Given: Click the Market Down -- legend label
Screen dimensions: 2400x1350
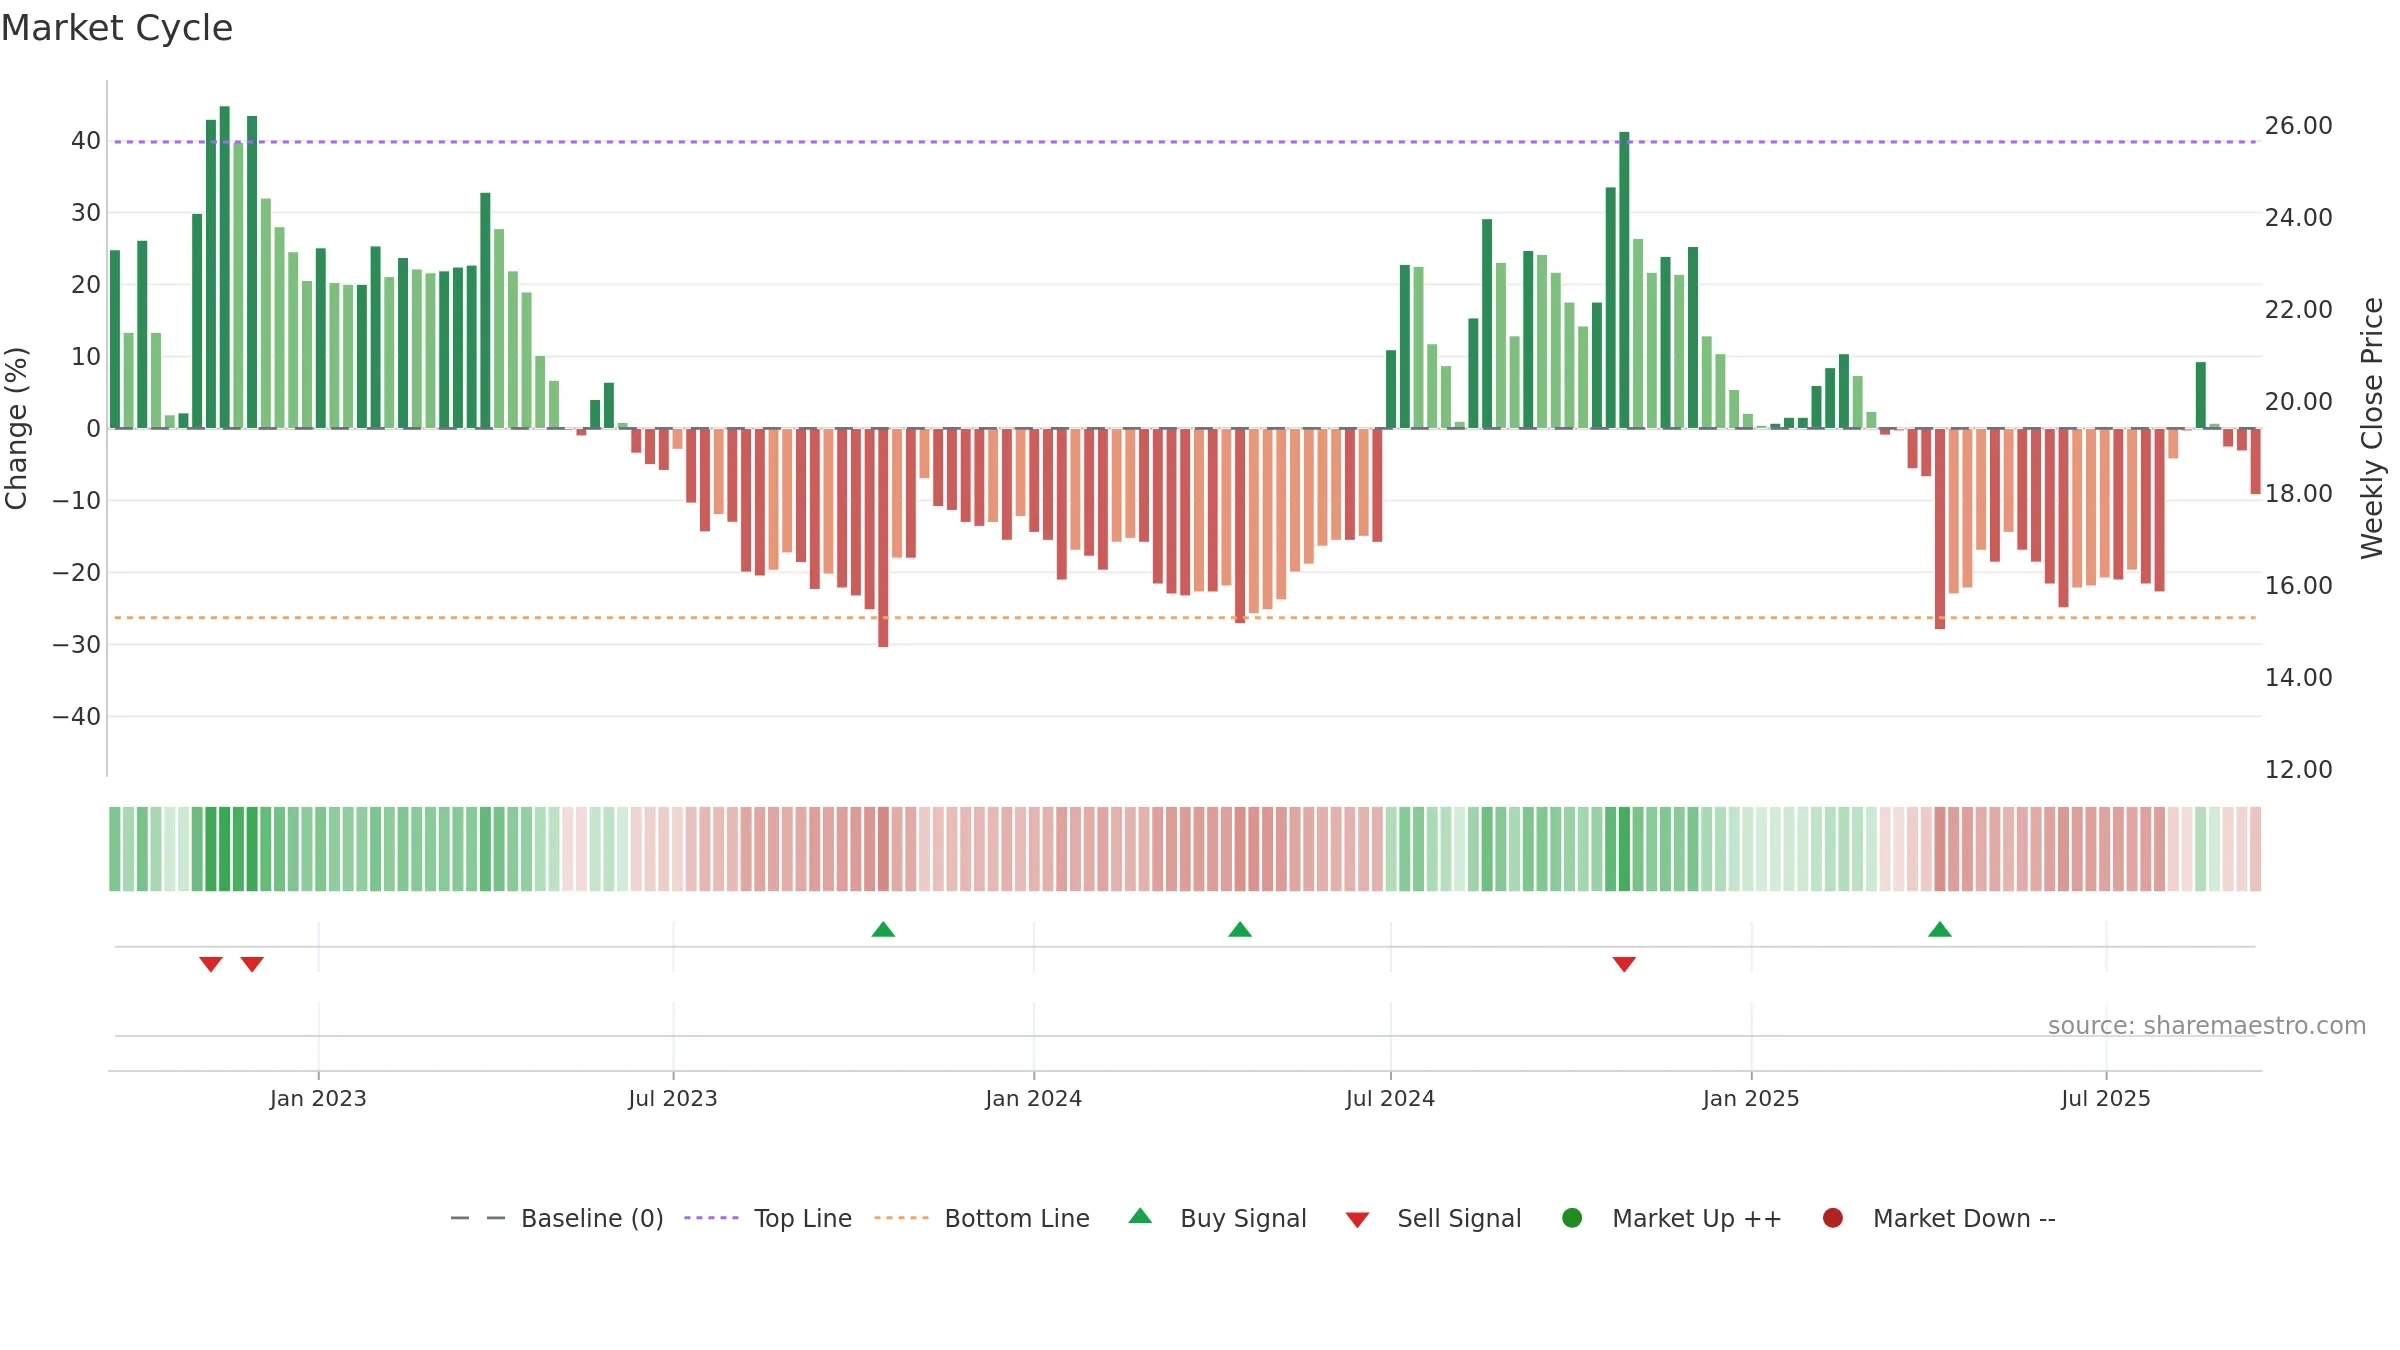Looking at the screenshot, I should point(1964,1218).
